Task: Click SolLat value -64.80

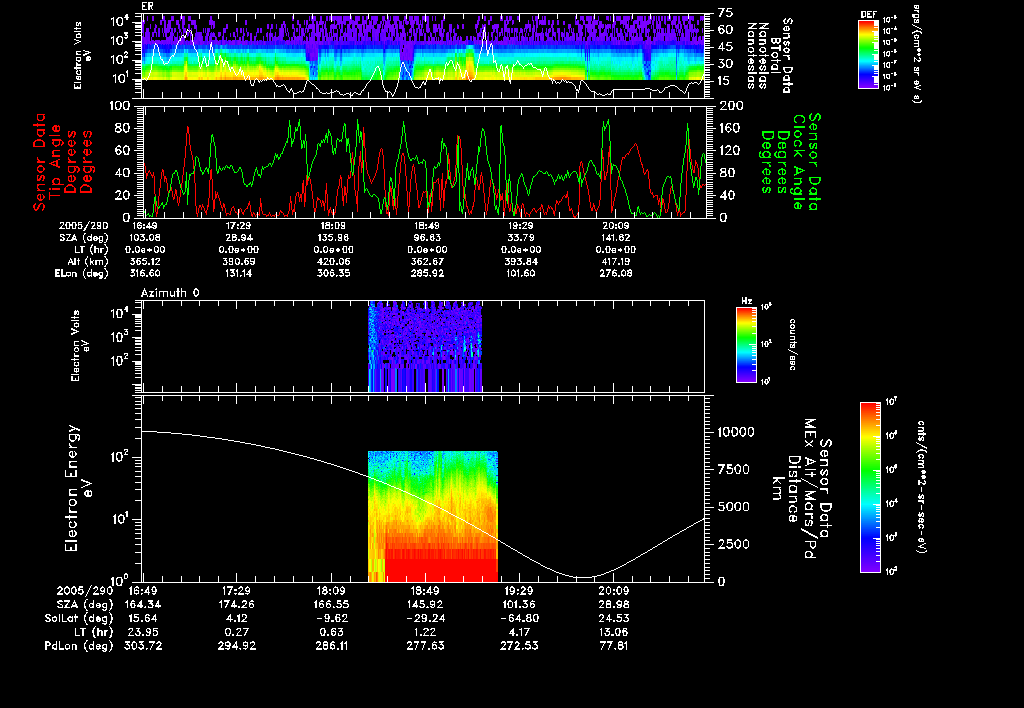Action: [519, 619]
